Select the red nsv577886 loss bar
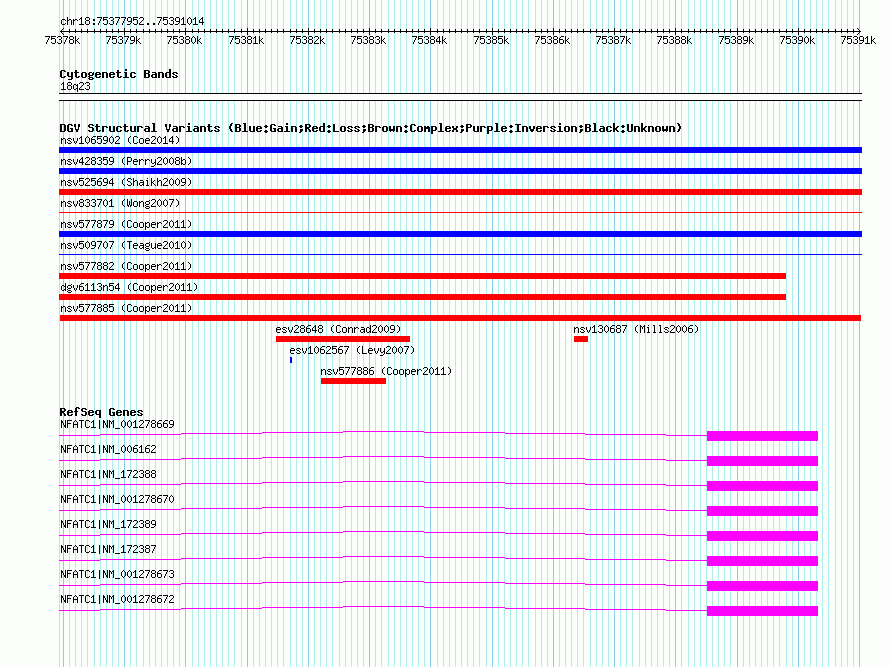The height and width of the screenshot is (667, 890). pyautogui.click(x=353, y=381)
